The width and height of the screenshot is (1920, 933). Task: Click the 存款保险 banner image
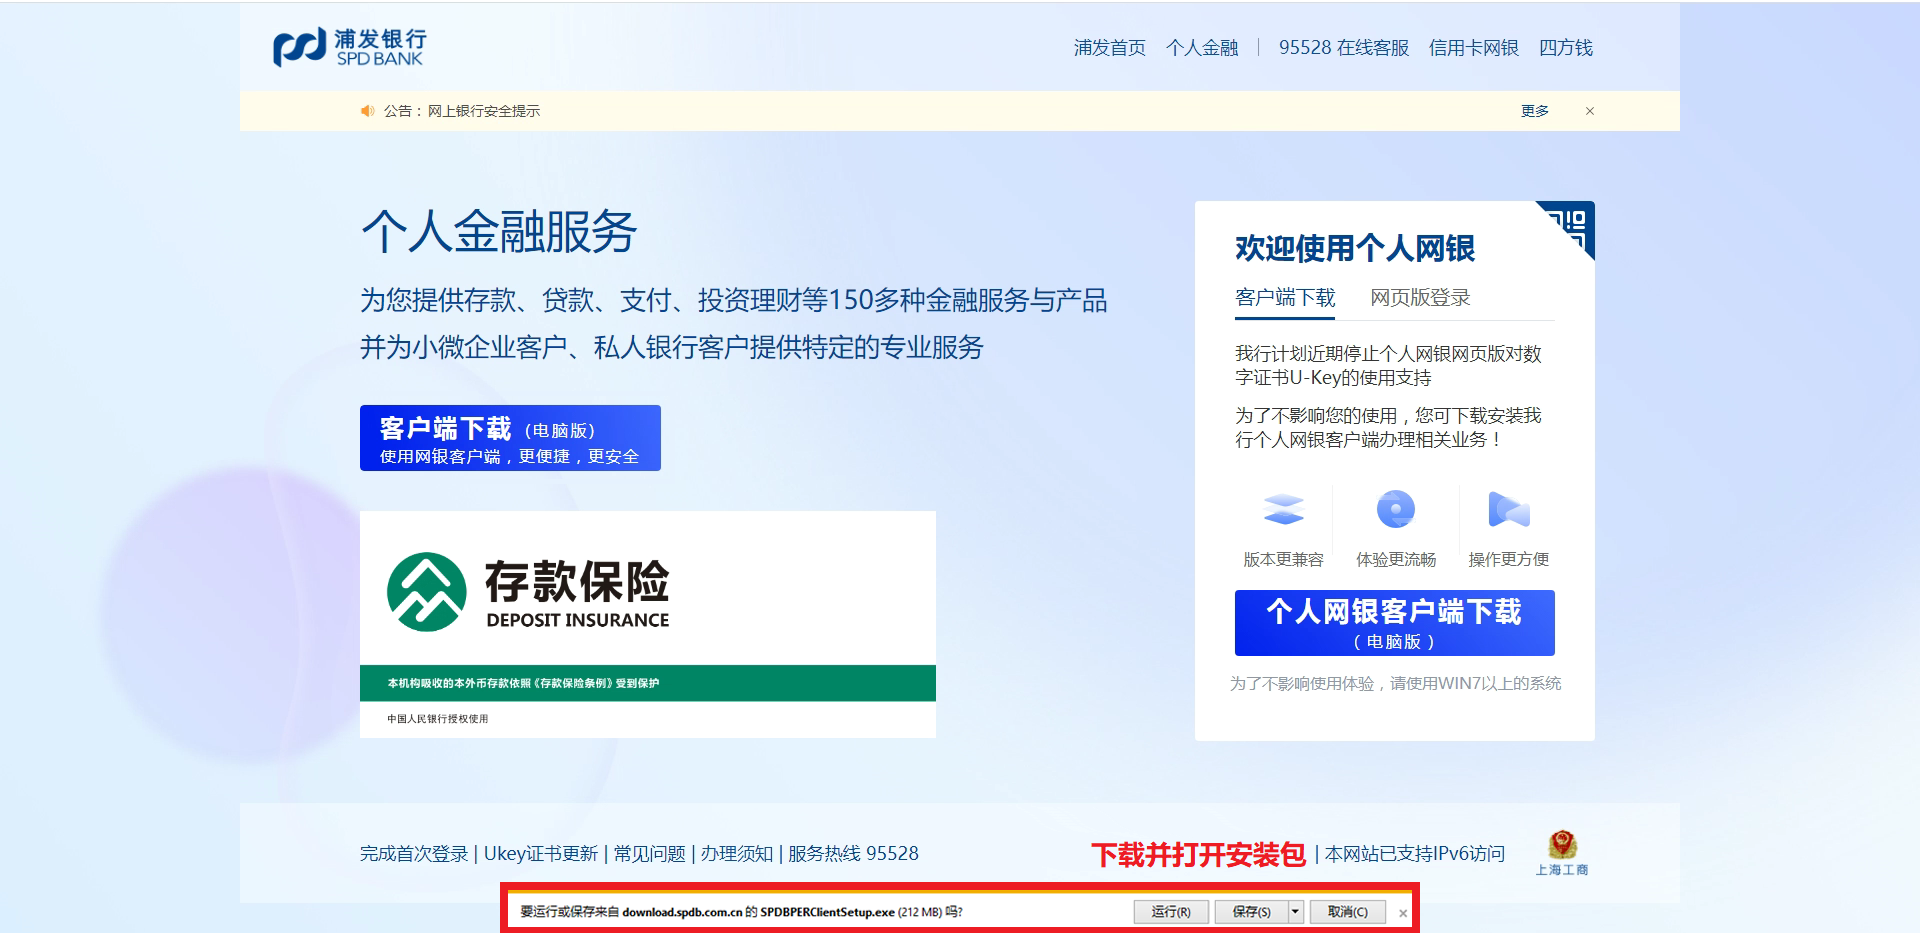648,624
